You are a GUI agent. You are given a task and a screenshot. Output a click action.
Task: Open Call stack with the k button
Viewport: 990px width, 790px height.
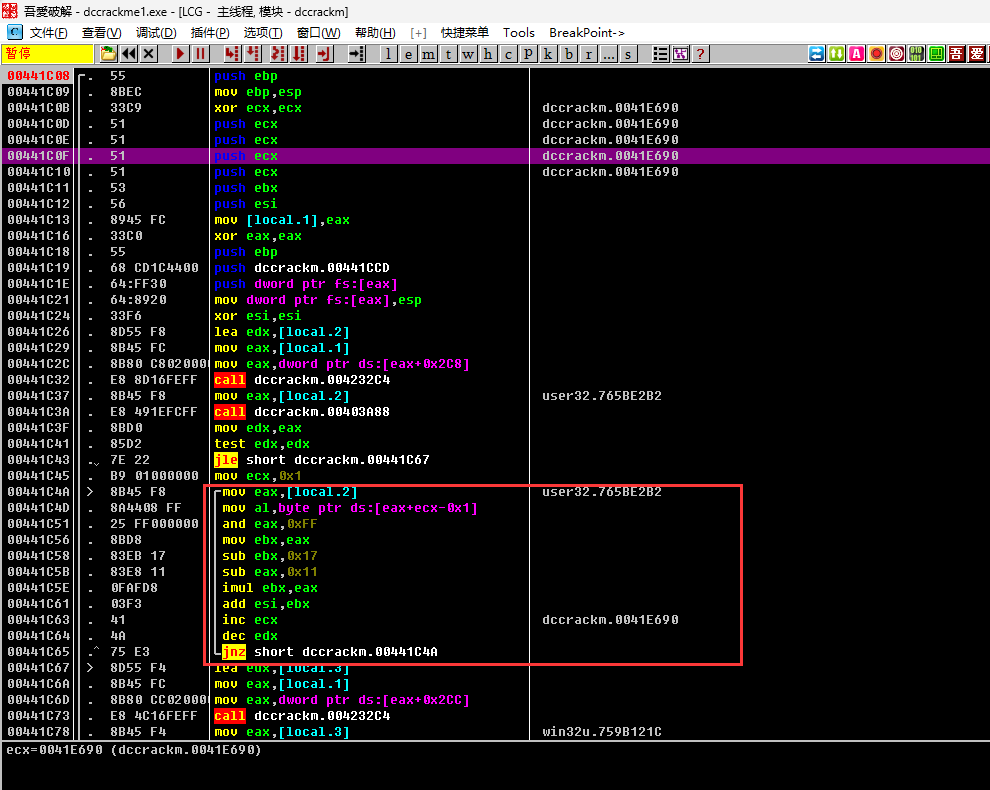coord(548,54)
